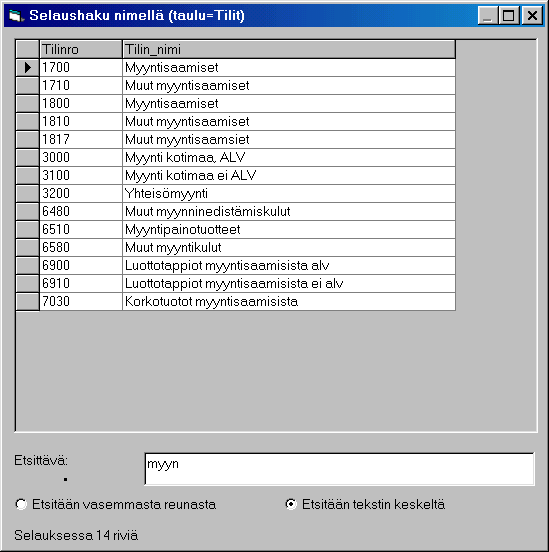This screenshot has height=552, width=549.
Task: Click the Tilinro column header
Action: (81, 49)
